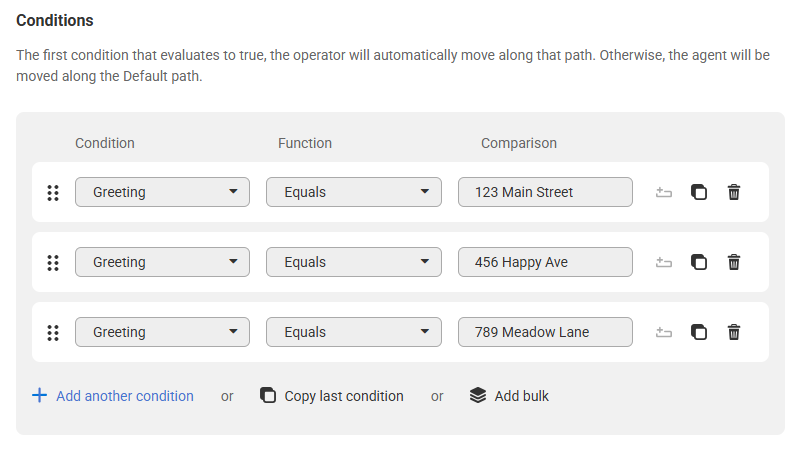Open the Greeting condition dropdown in the first row
799x454 pixels.
point(162,192)
